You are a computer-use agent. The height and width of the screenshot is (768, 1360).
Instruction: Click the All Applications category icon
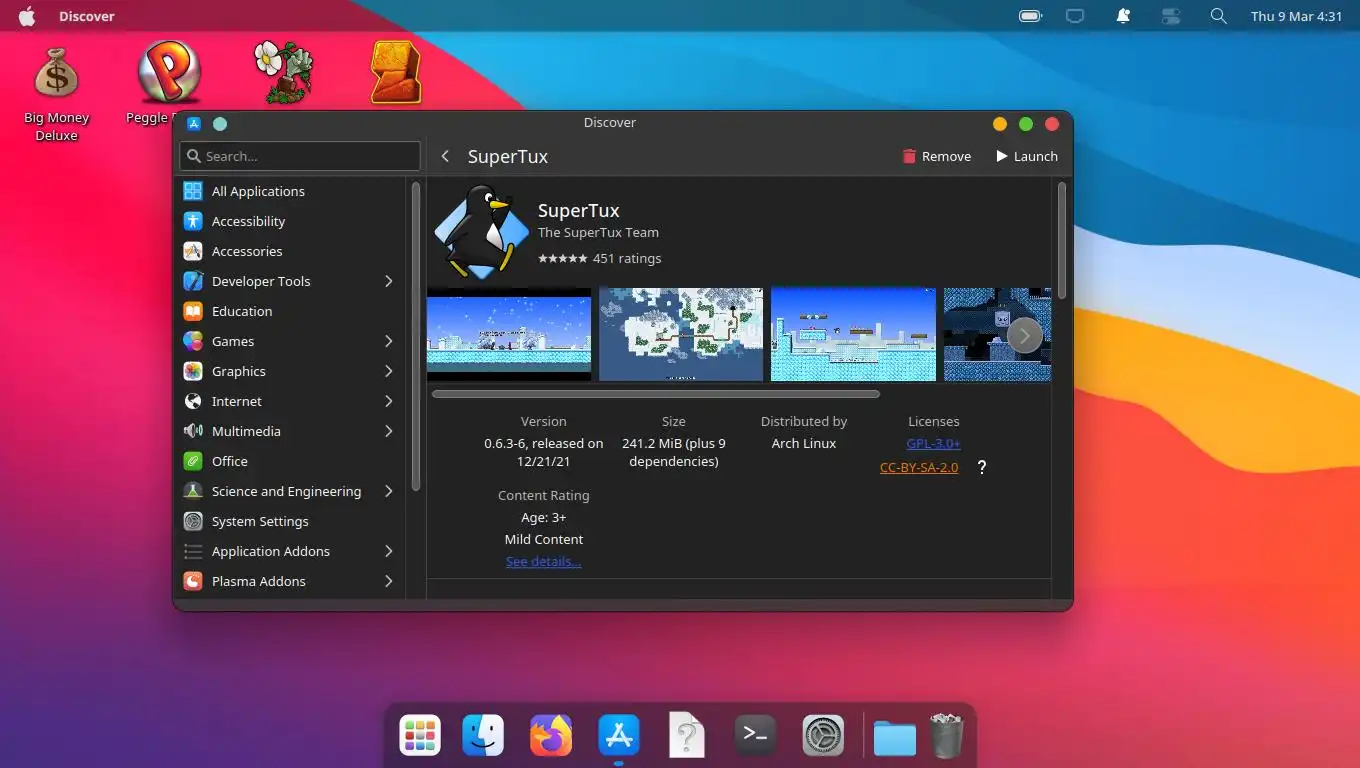[x=193, y=191]
